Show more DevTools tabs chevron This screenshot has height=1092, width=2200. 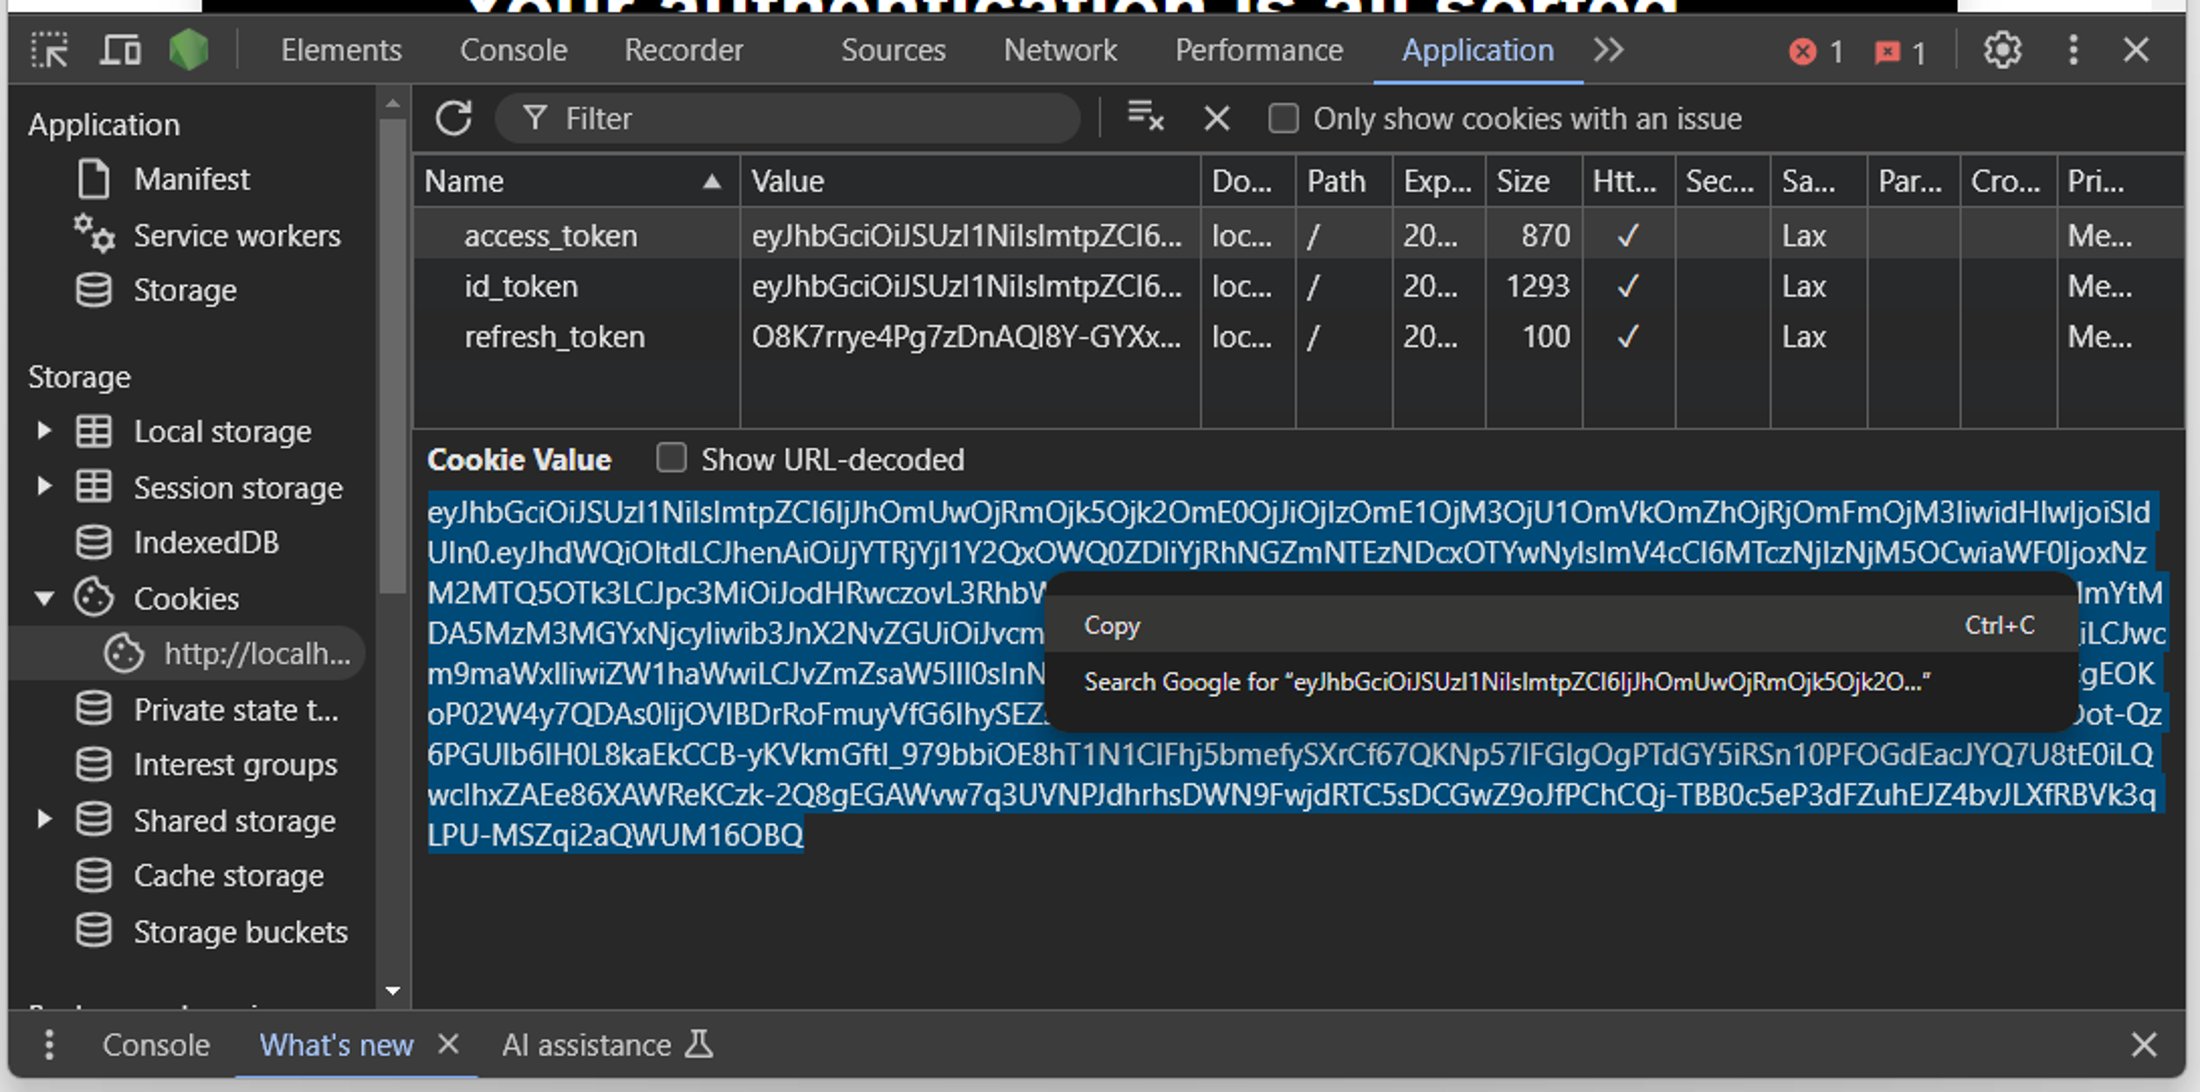pos(1608,50)
